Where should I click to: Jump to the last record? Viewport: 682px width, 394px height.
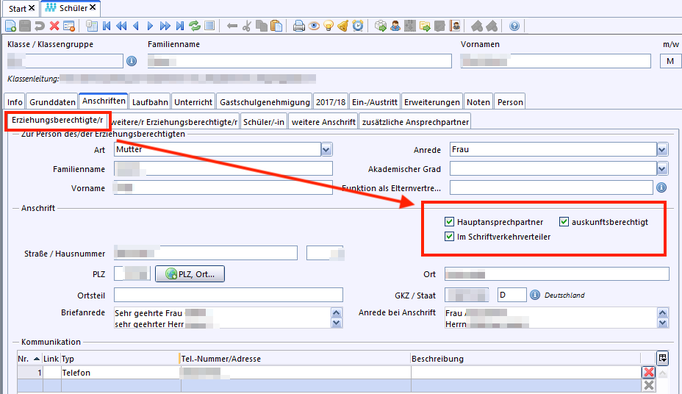pyautogui.click(x=180, y=26)
